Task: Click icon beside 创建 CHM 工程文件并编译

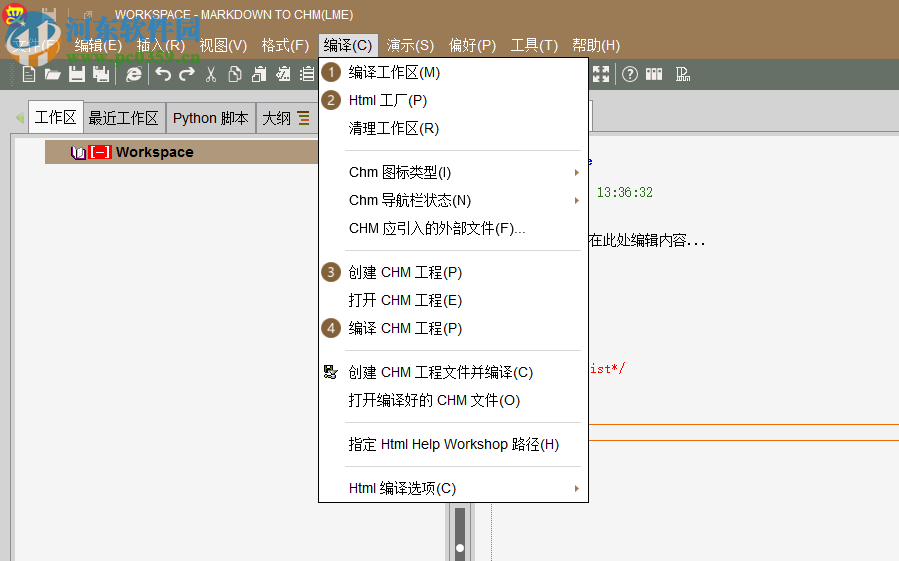Action: (x=331, y=372)
